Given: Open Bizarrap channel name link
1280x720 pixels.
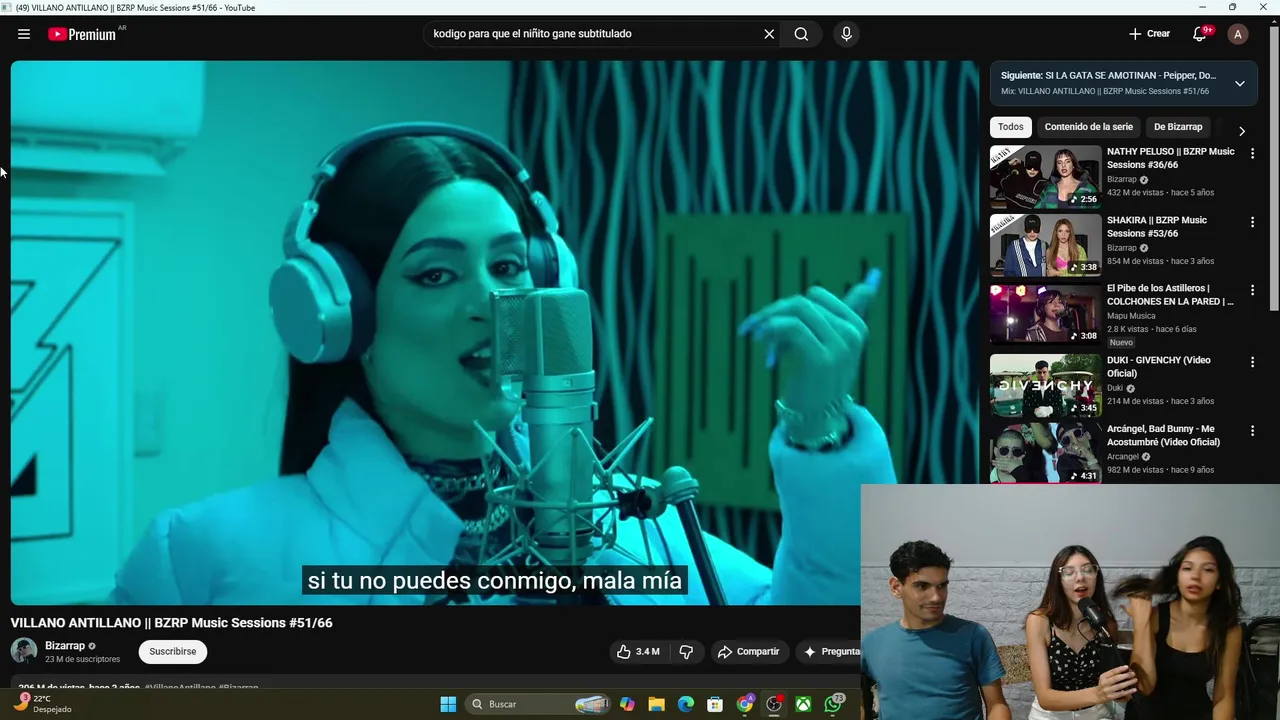Looking at the screenshot, I should (x=65, y=646).
